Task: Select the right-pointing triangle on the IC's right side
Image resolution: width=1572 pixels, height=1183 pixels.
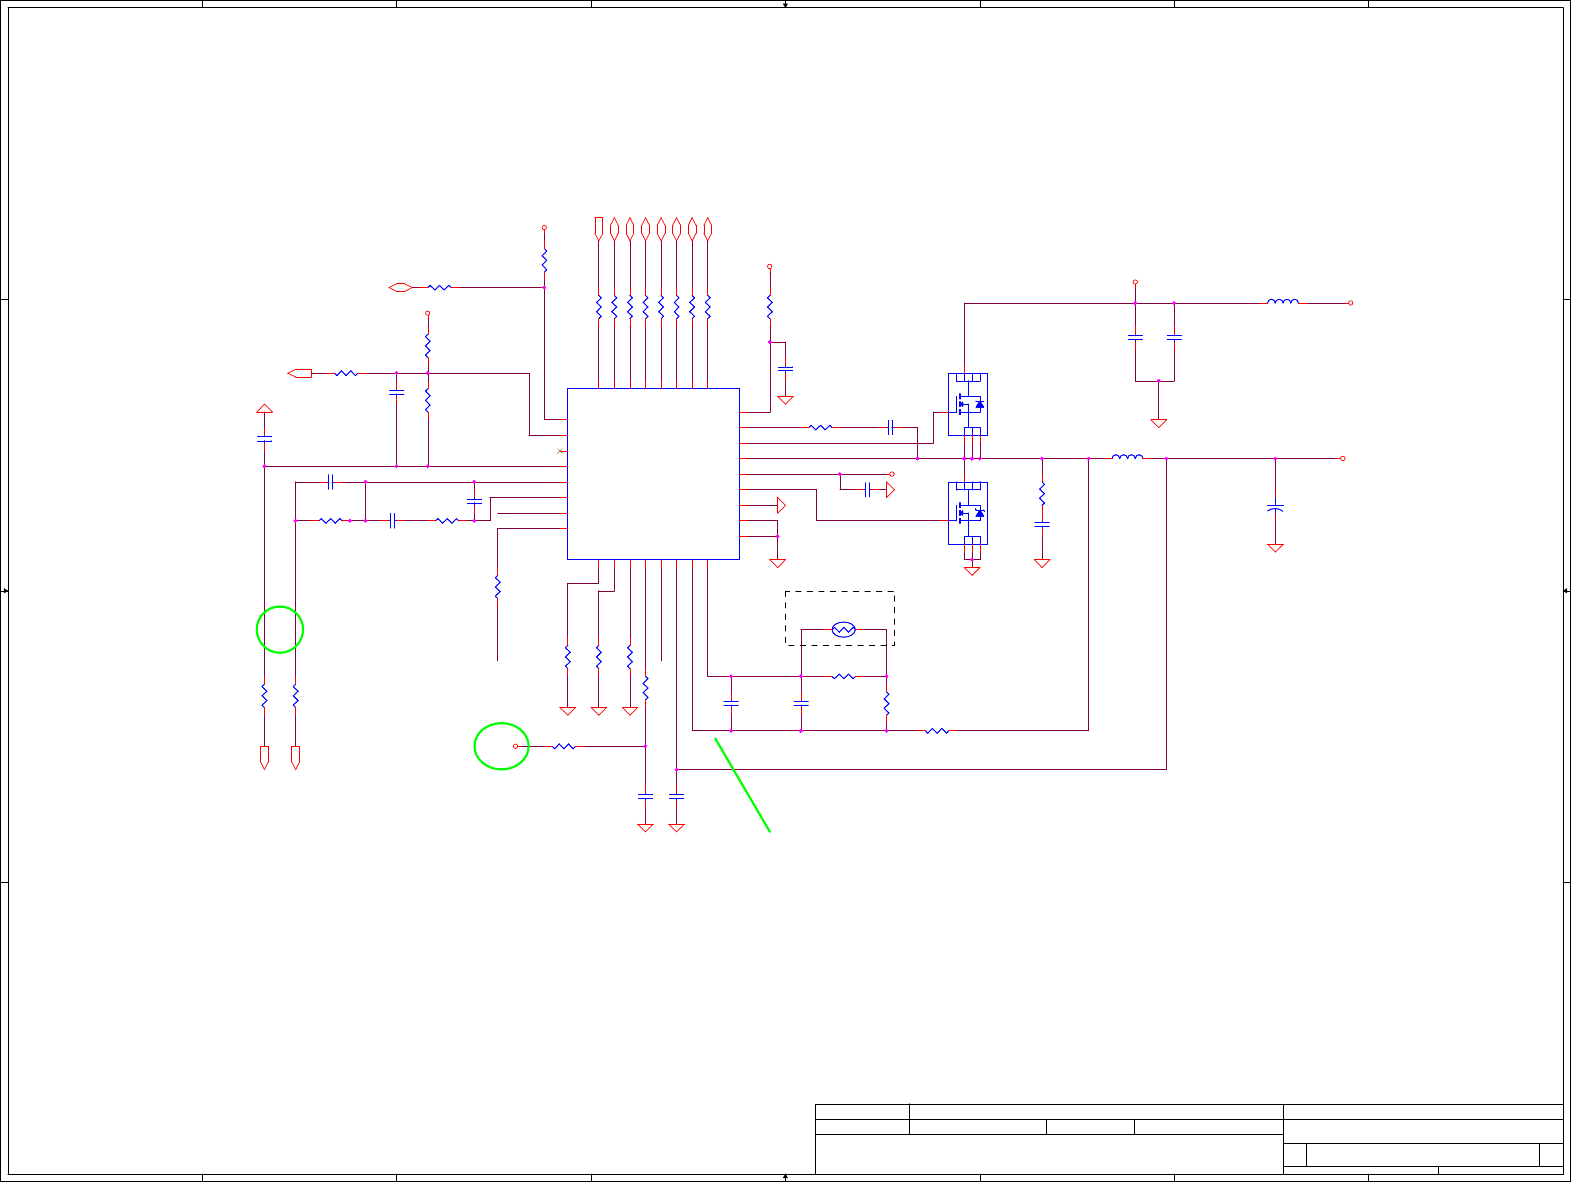Action: pos(781,506)
